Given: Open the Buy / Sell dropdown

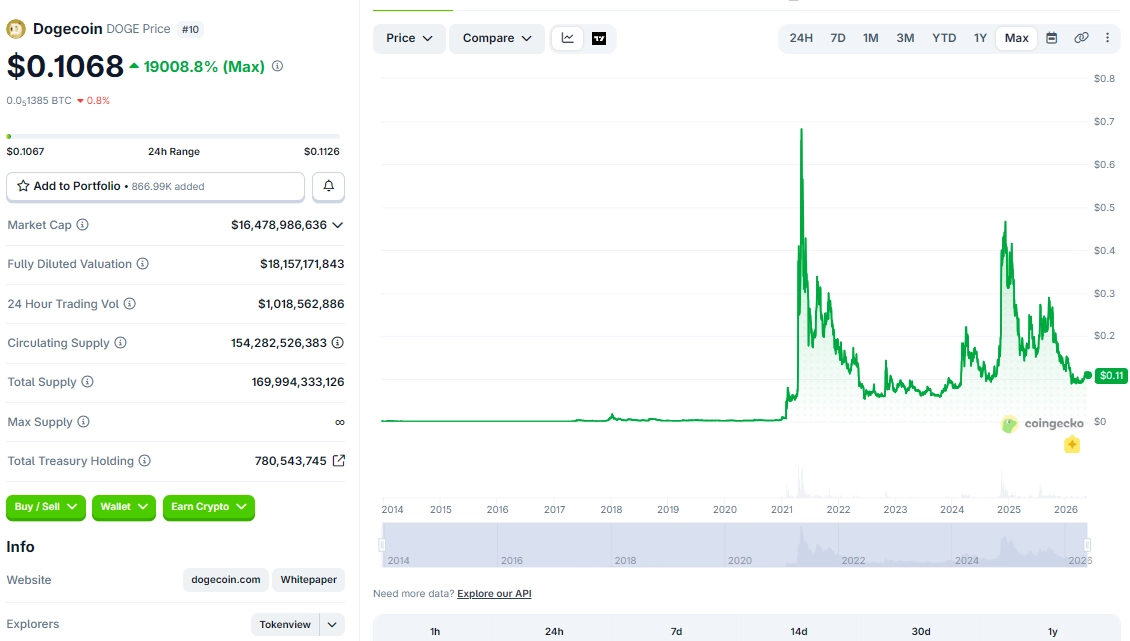Looking at the screenshot, I should coord(46,507).
